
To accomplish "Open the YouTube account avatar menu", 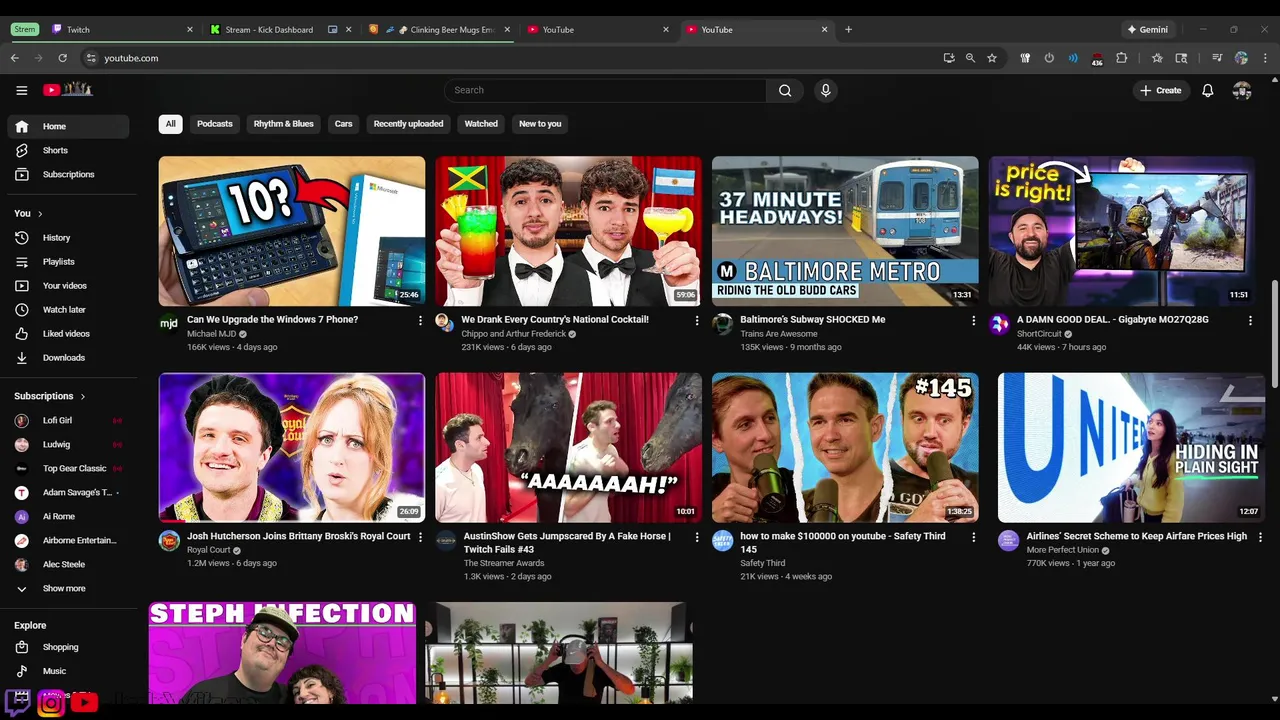I will [x=1242, y=90].
